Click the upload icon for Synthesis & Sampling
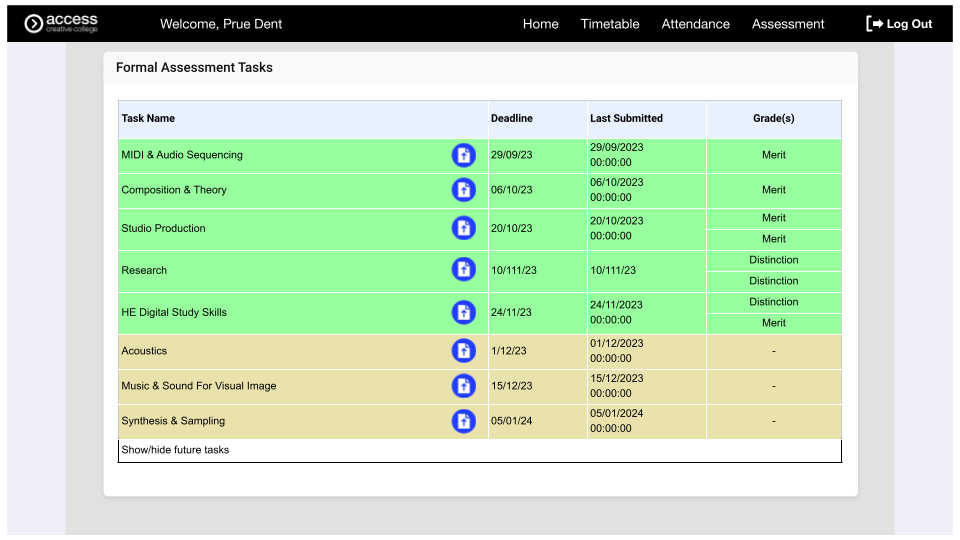The height and width of the screenshot is (540, 960). (x=463, y=421)
